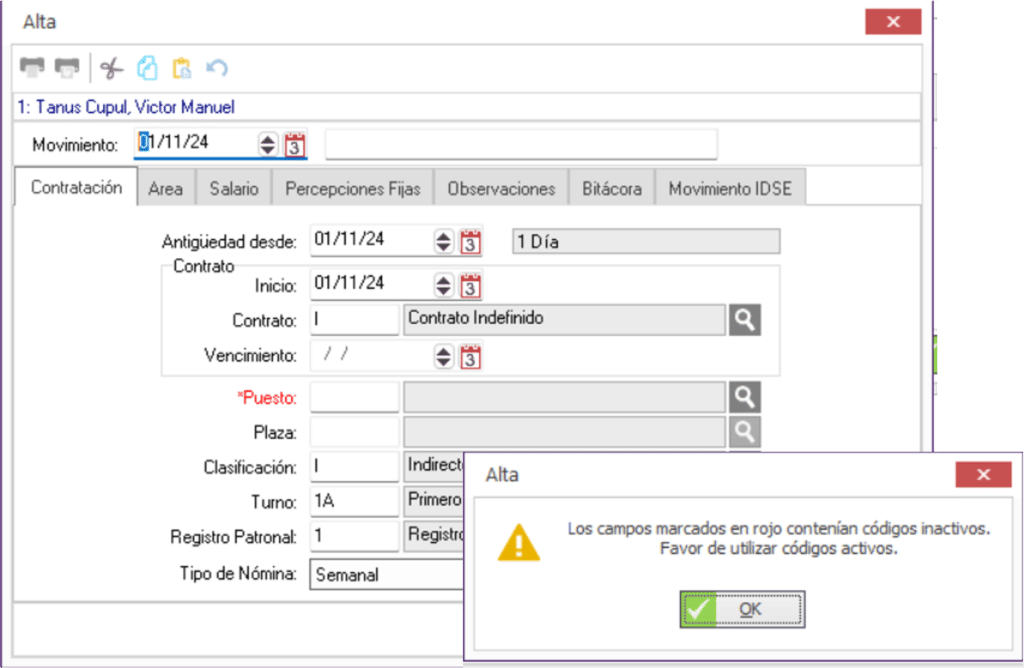Open calendar picker for Movimiento date
The height and width of the screenshot is (668, 1024).
tap(295, 144)
